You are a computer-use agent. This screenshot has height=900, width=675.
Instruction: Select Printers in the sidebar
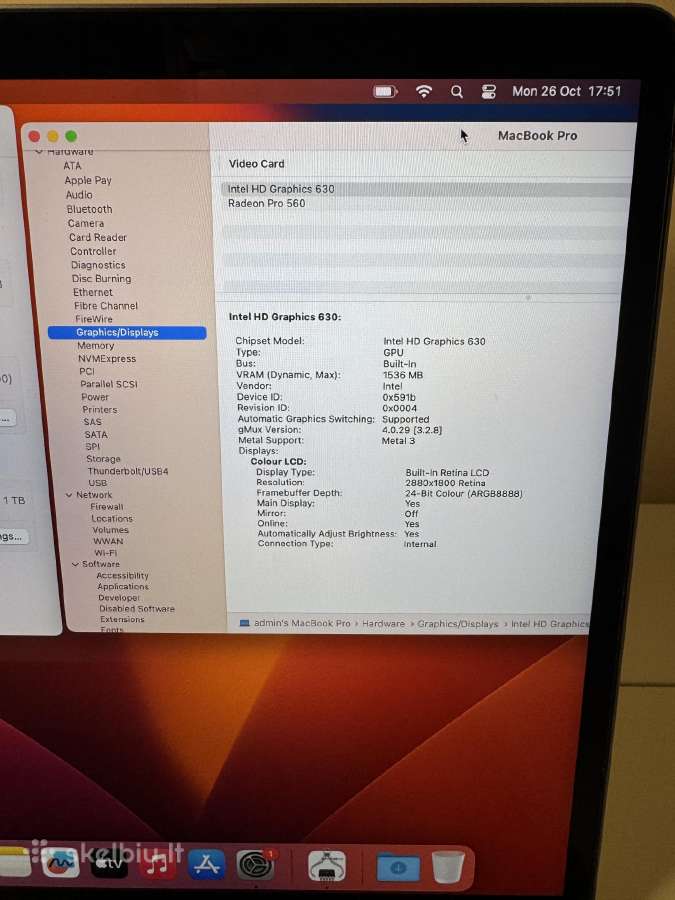(99, 409)
